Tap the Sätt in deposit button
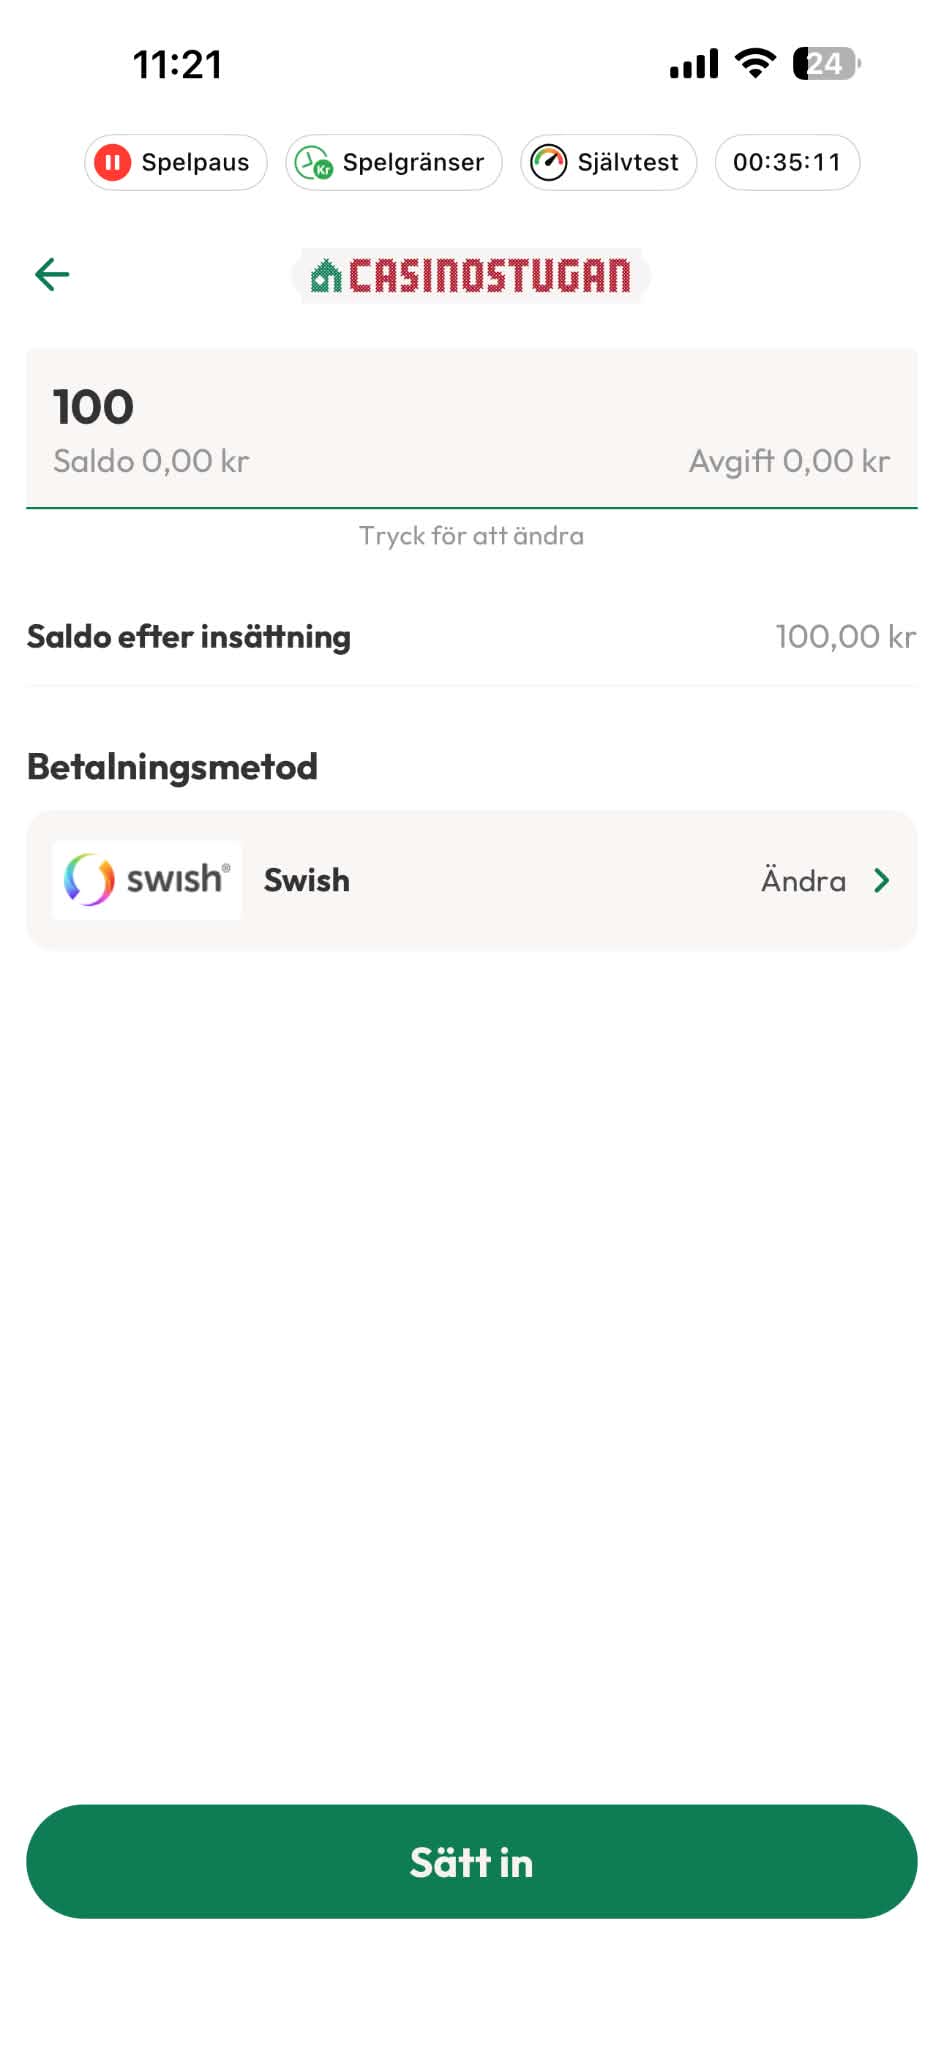Screen dimensions: 944x2046 [x=472, y=1861]
